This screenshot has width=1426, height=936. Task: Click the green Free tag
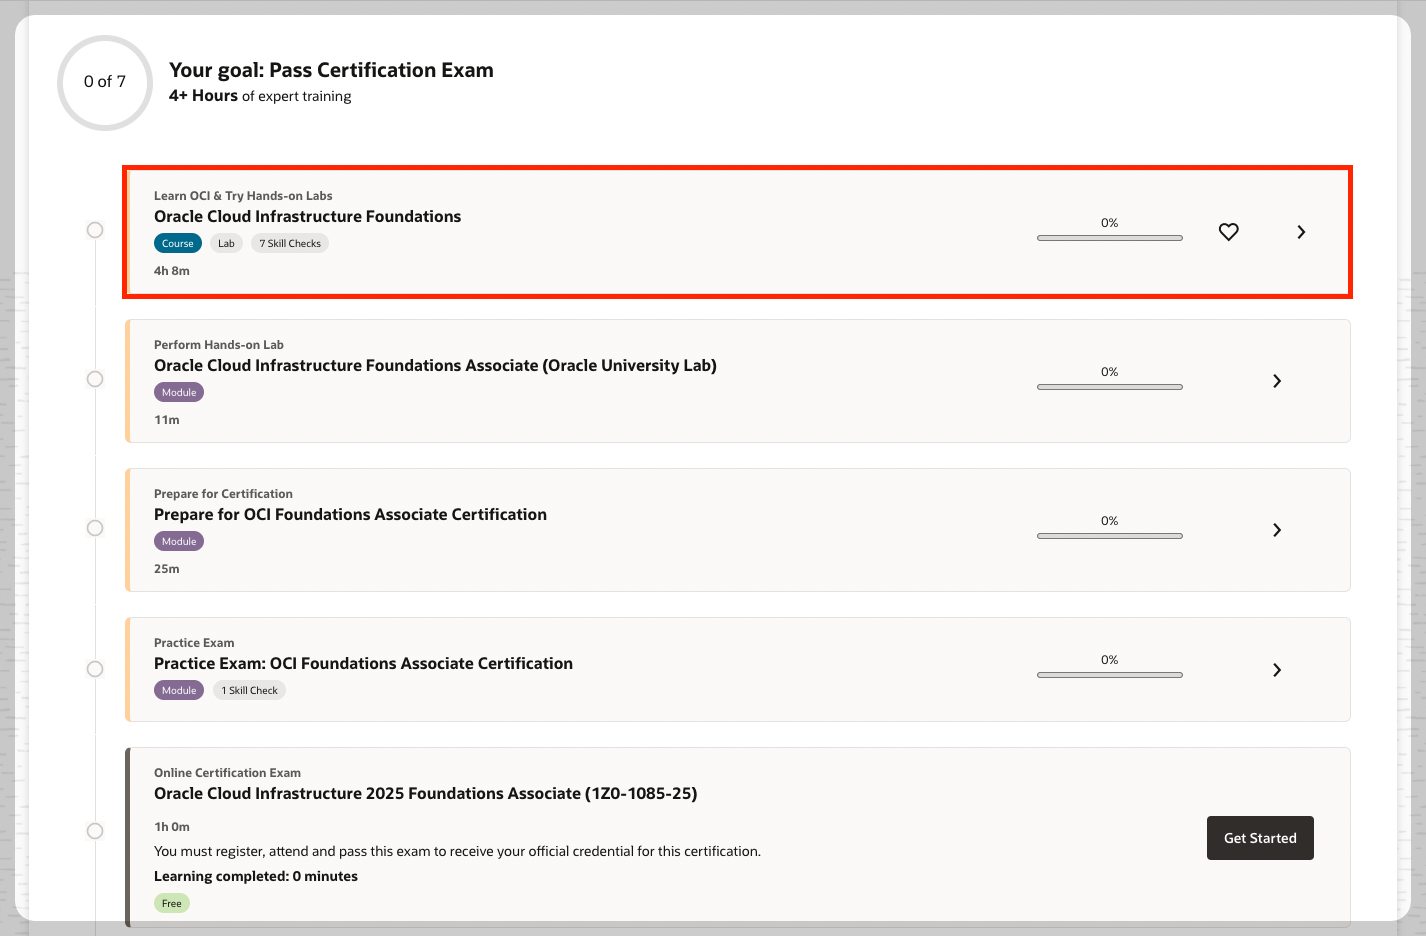click(172, 903)
